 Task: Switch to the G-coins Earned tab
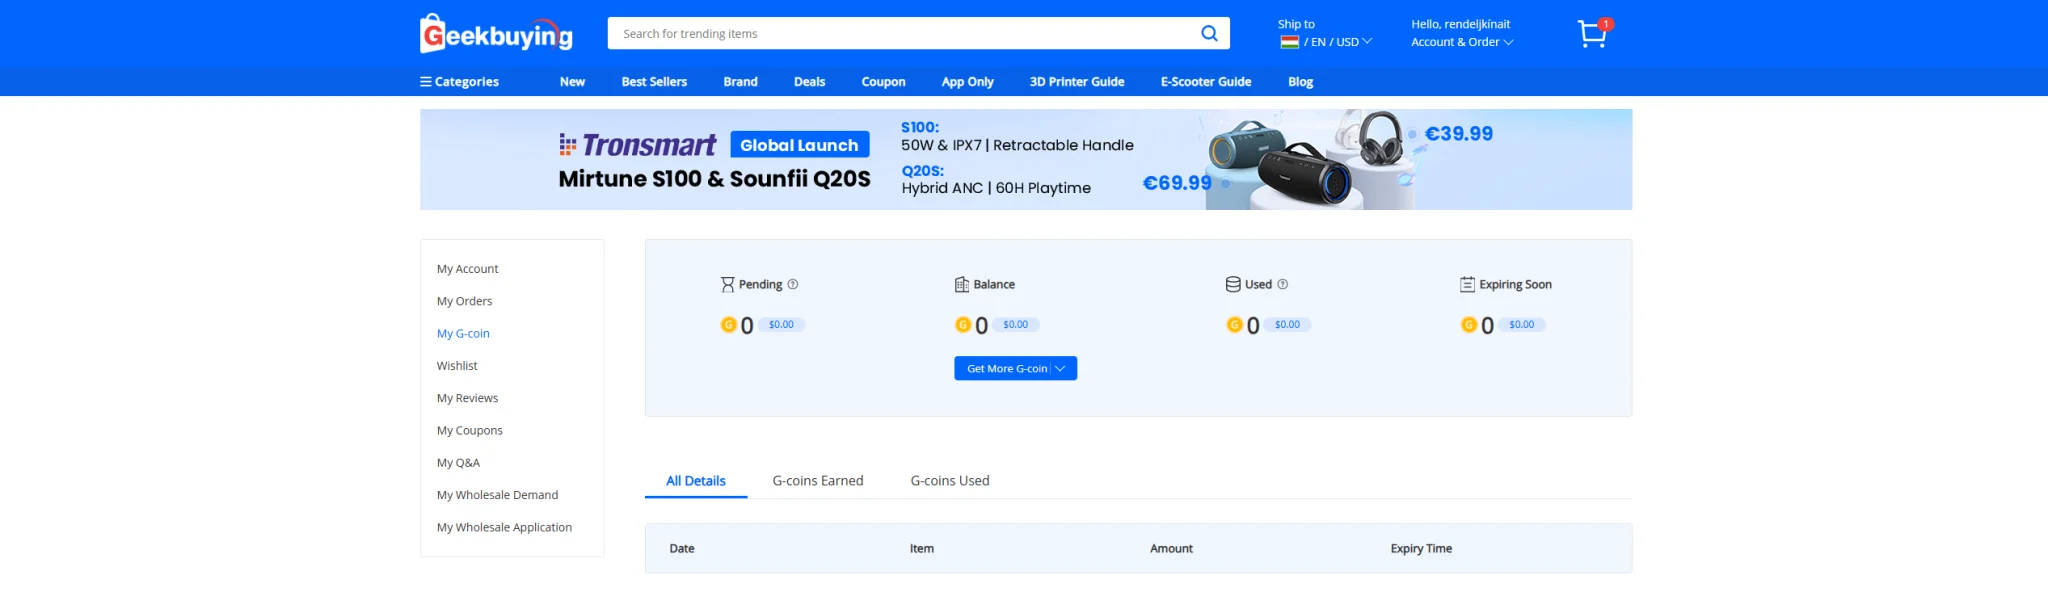(x=817, y=481)
